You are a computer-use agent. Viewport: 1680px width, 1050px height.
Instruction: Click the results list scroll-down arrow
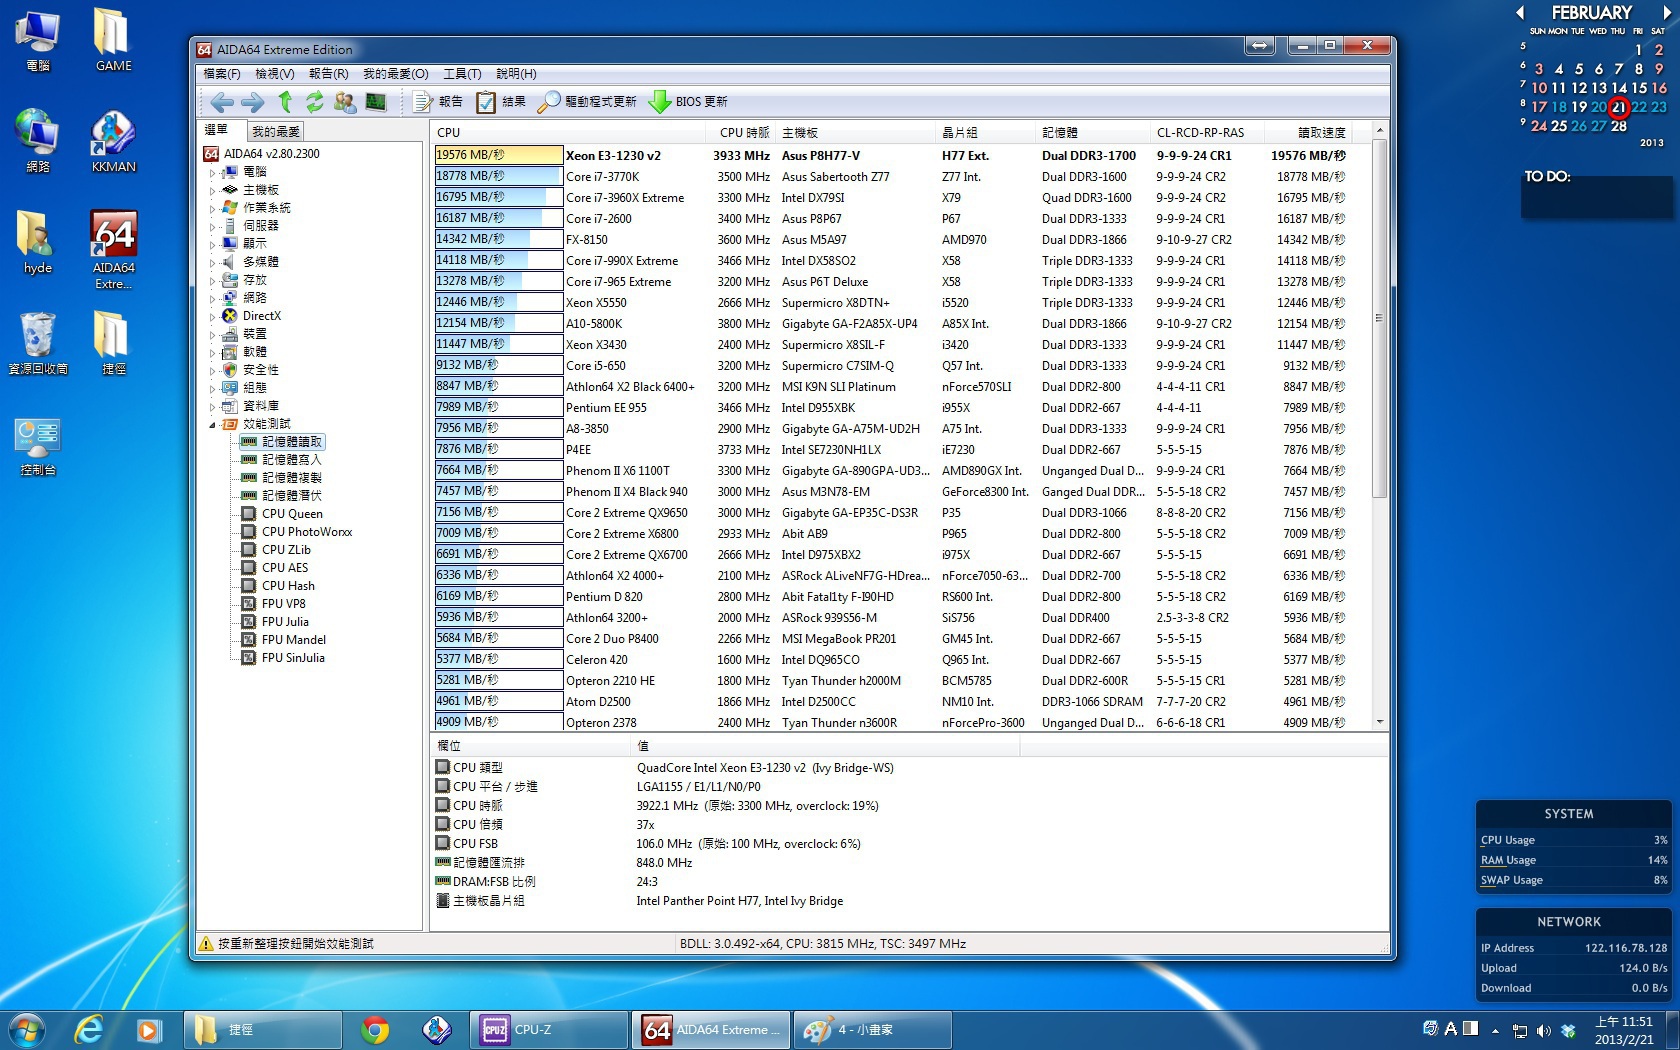tap(1380, 722)
